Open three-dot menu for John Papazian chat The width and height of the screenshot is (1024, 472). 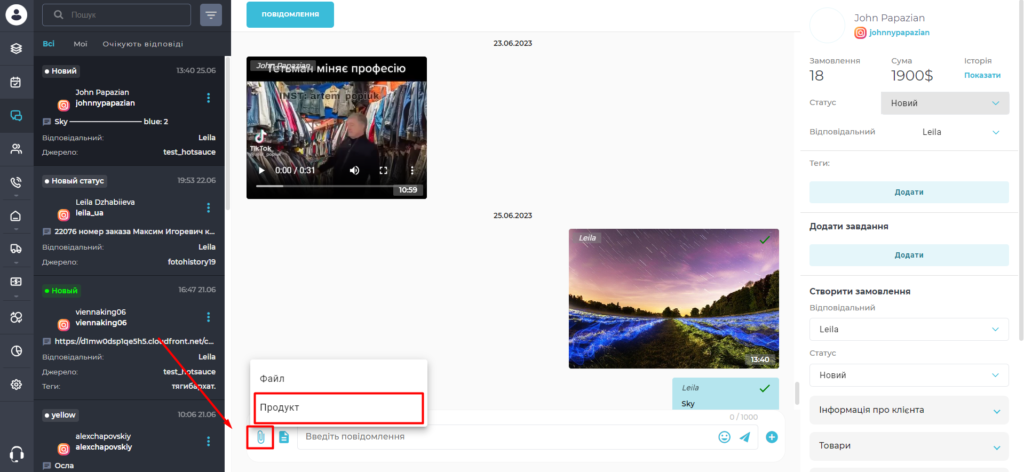click(208, 98)
